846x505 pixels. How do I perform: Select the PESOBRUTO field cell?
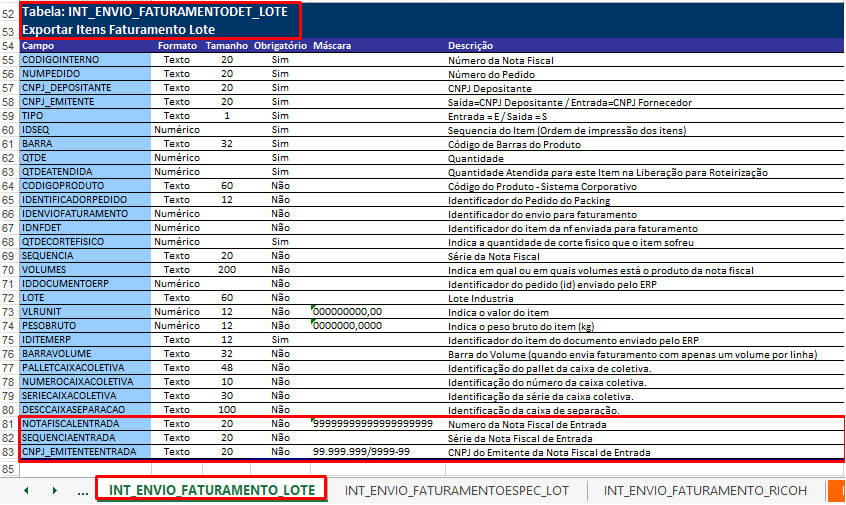click(x=86, y=326)
